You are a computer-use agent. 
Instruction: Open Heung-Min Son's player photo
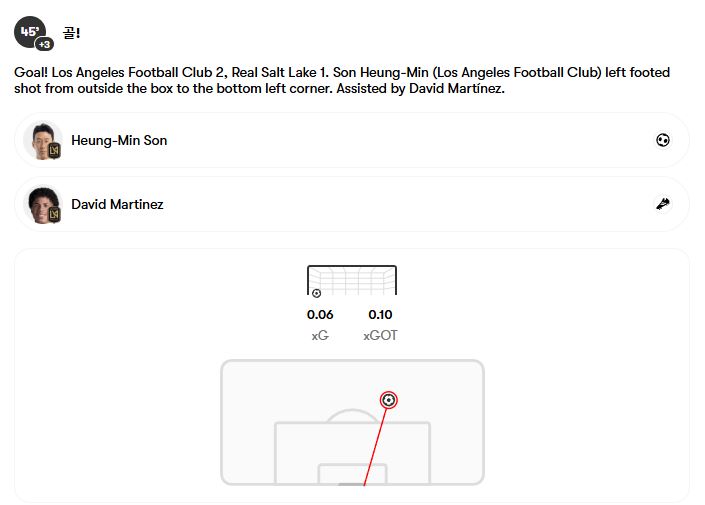tap(41, 140)
